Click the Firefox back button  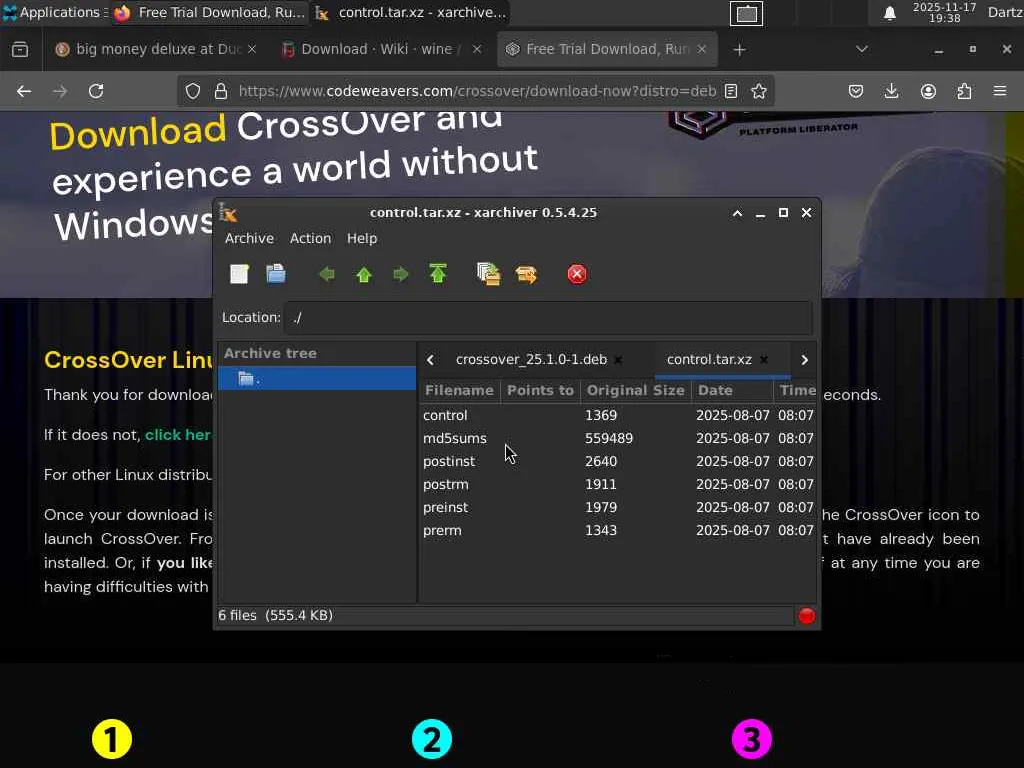[24, 91]
